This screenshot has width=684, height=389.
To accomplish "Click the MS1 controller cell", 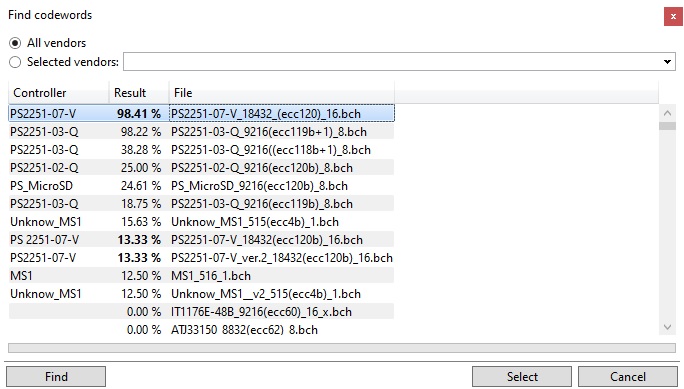I will point(21,276).
